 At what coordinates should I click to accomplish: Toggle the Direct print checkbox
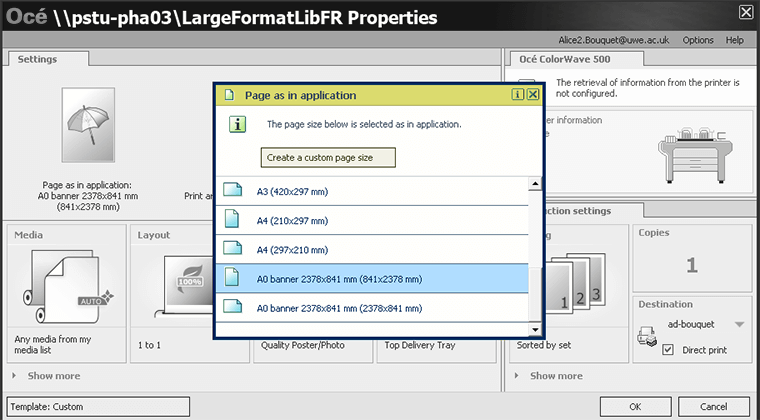point(668,349)
